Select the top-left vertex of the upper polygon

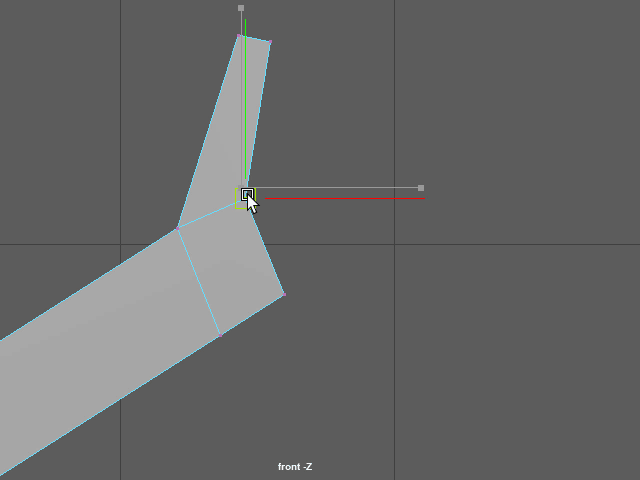pos(239,36)
